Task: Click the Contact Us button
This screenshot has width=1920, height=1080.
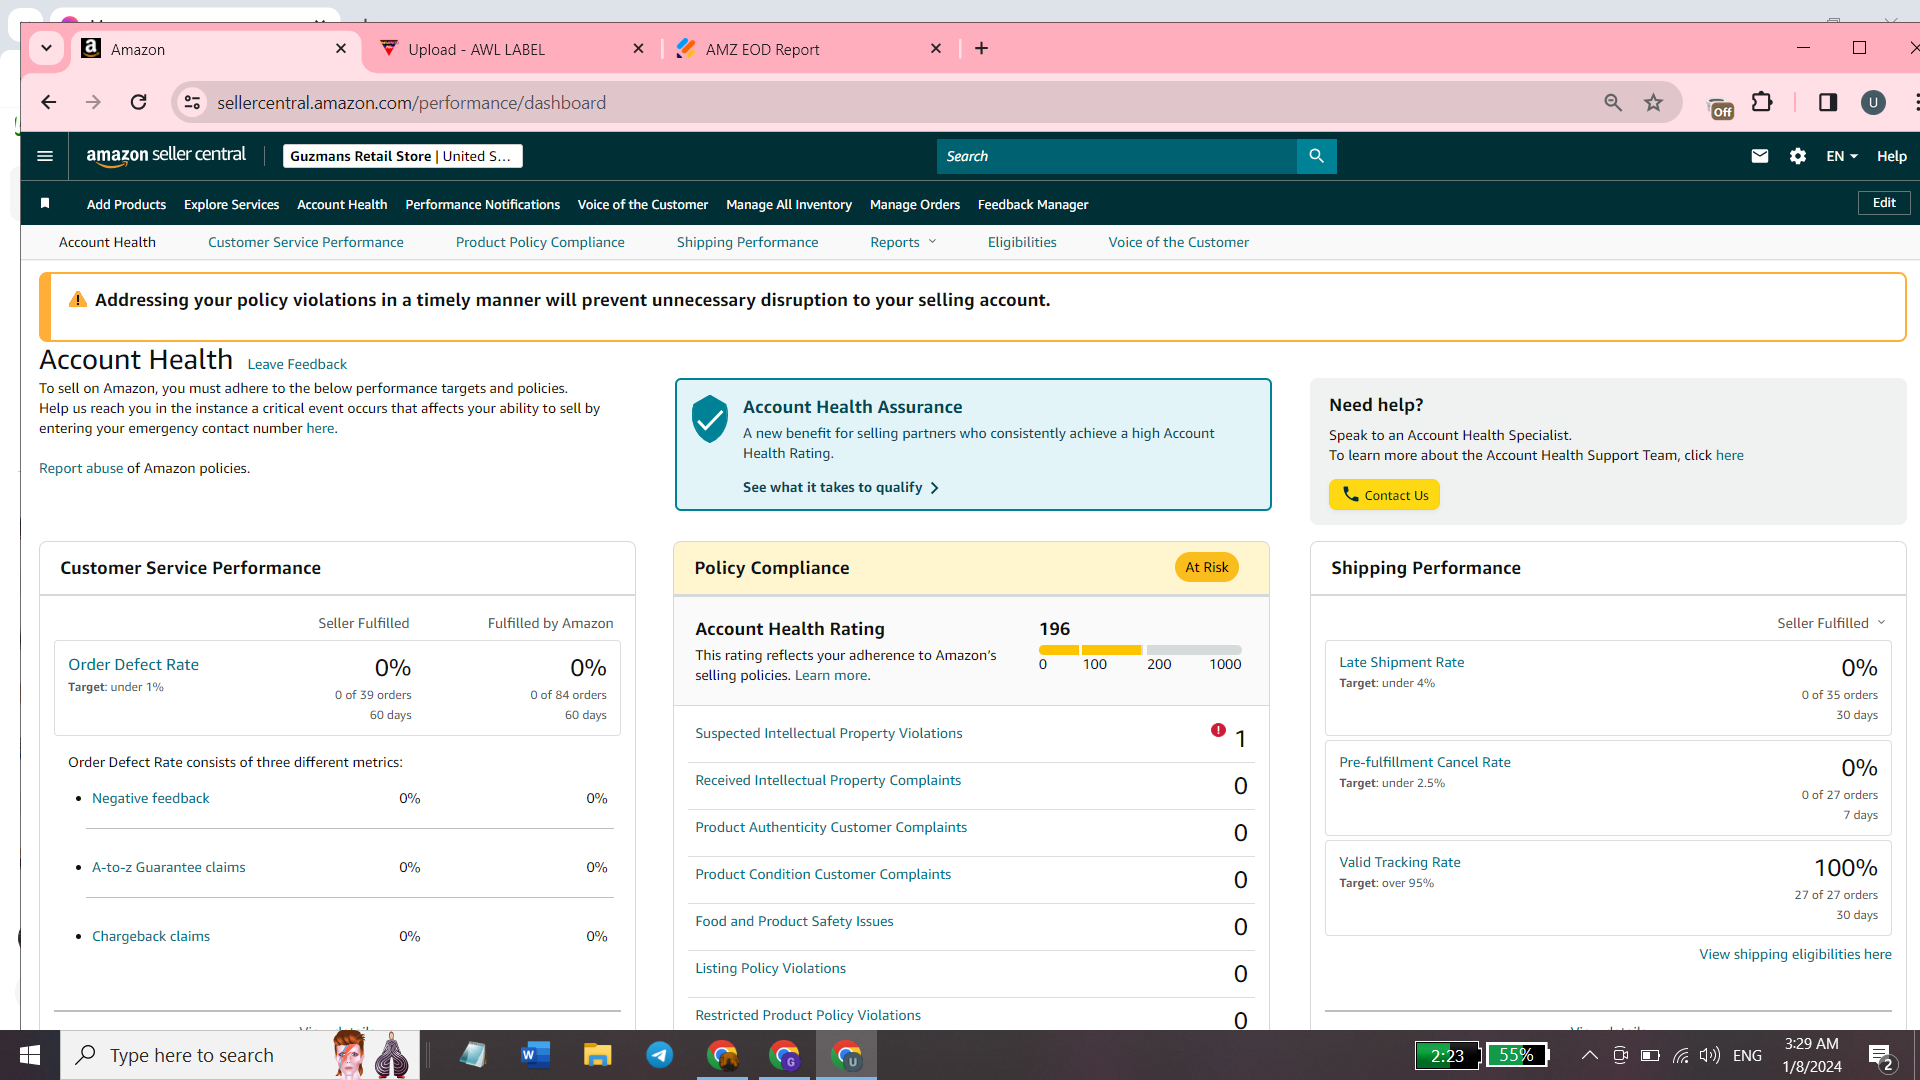Action: point(1384,495)
